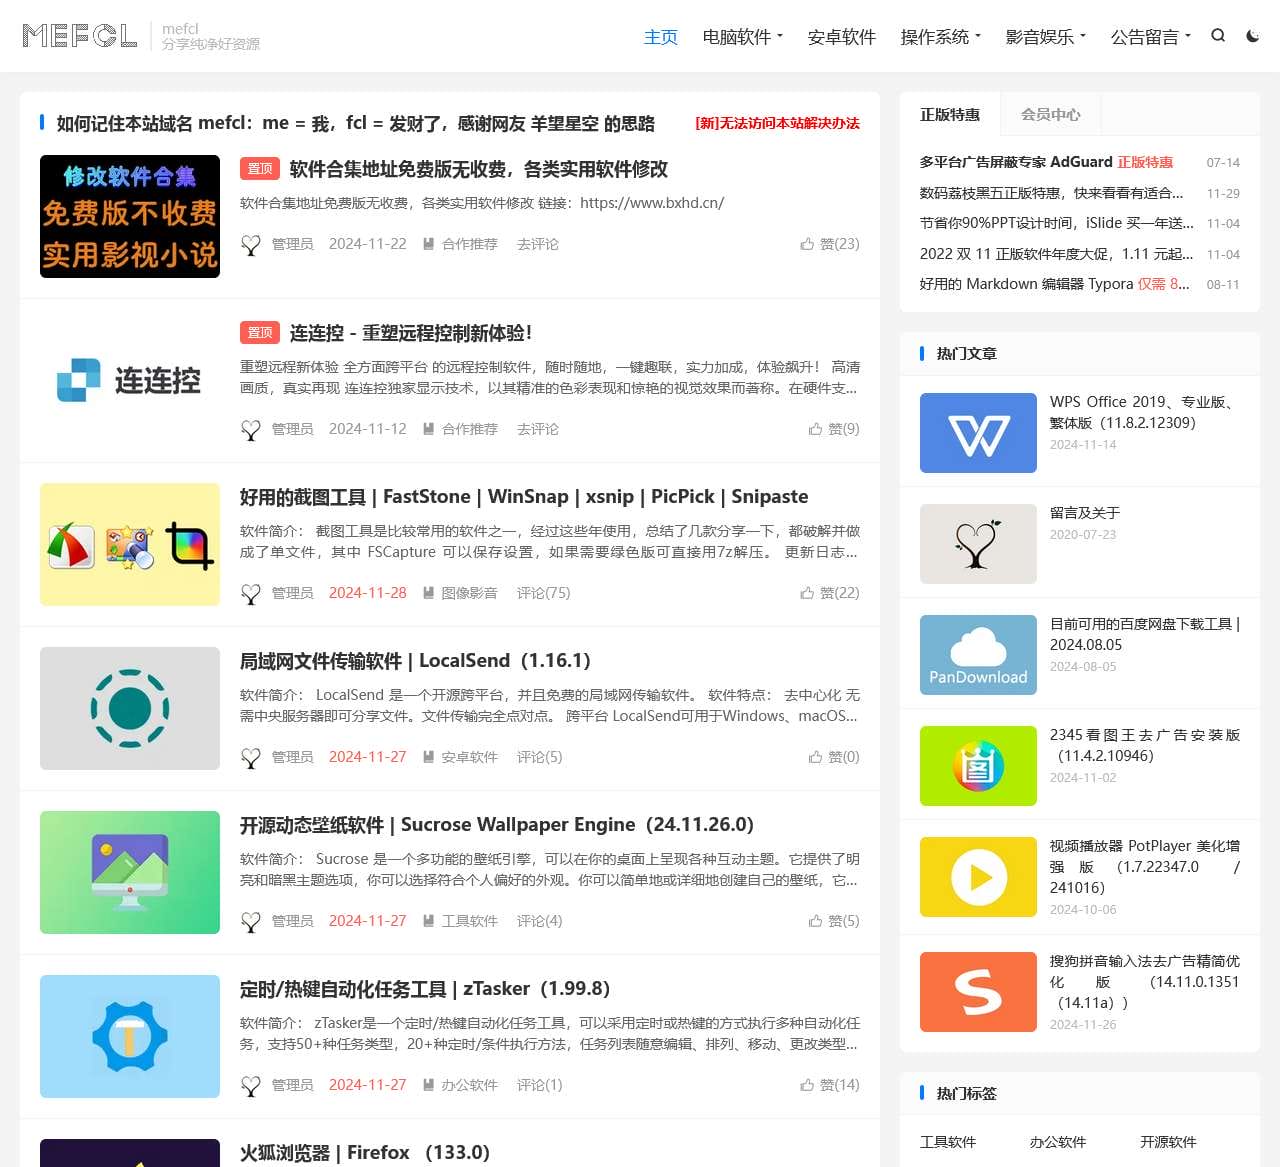
Task: Open 留言及关于 heart-tree thumbnail
Action: pyautogui.click(x=978, y=544)
